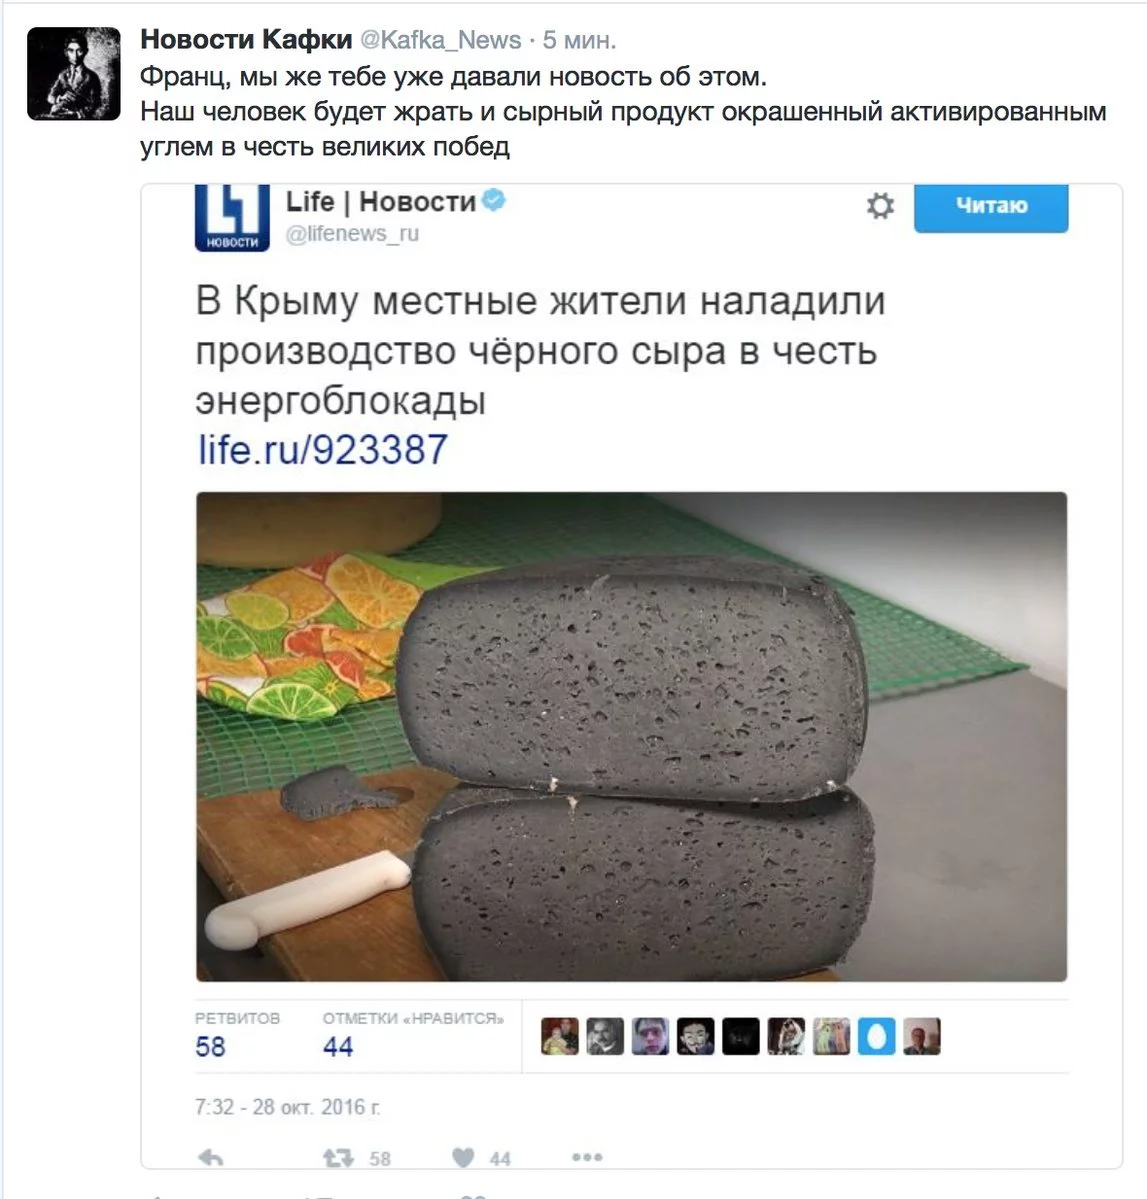Open the three-dots more options
This screenshot has width=1147, height=1199.
(x=587, y=1158)
